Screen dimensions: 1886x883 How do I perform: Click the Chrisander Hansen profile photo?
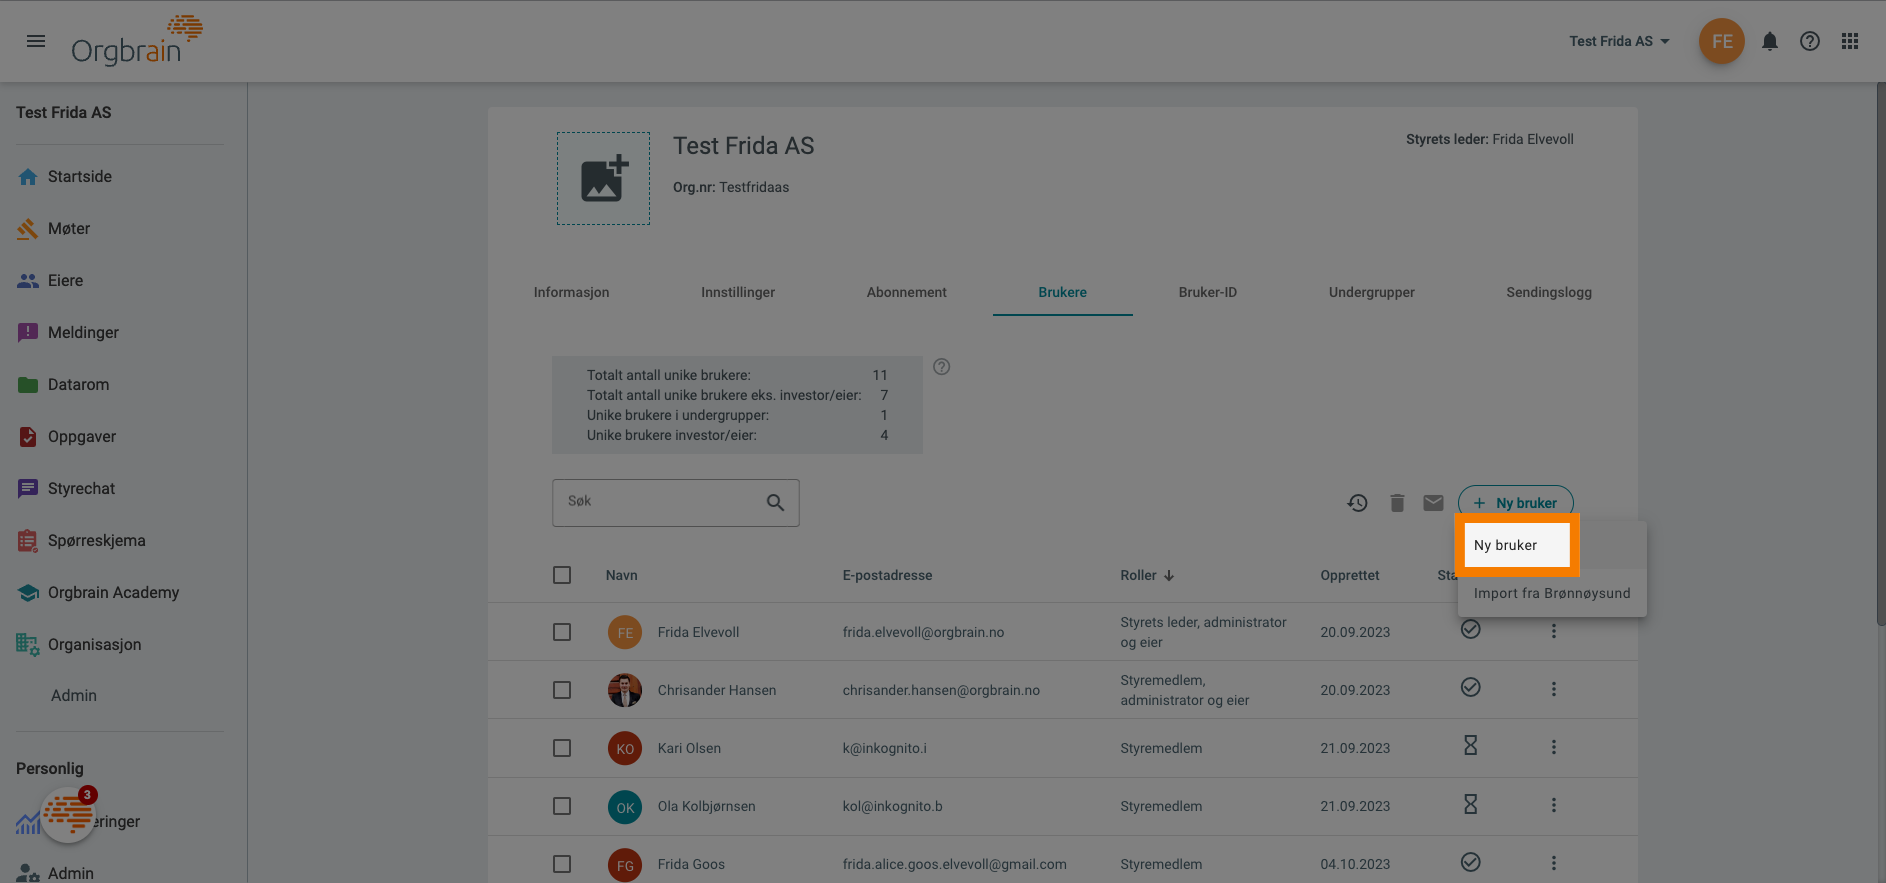(x=625, y=690)
